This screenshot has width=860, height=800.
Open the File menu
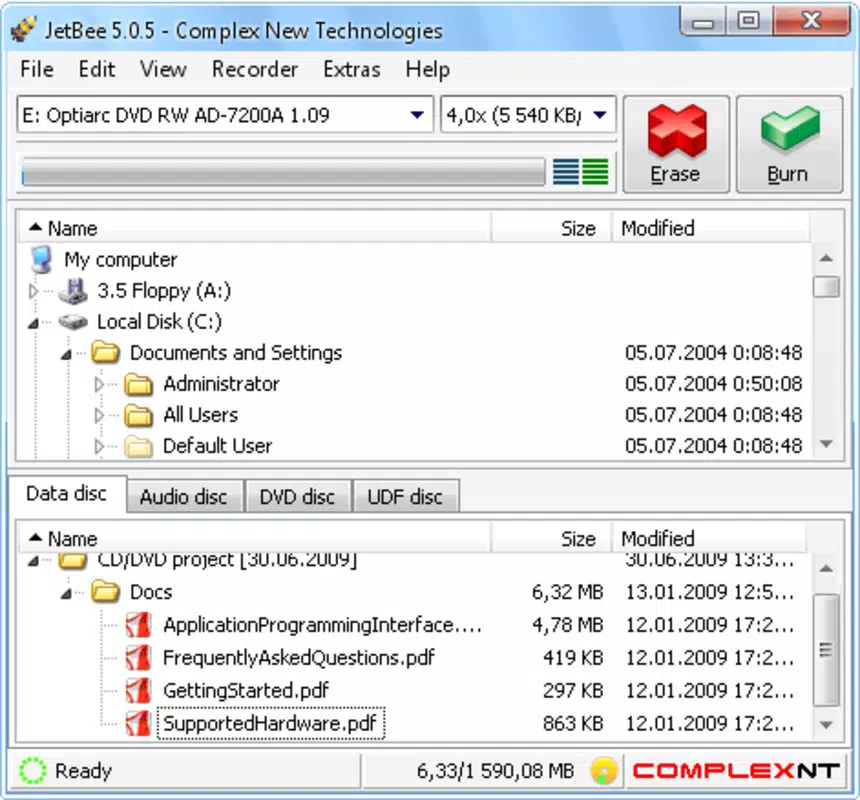tap(37, 70)
